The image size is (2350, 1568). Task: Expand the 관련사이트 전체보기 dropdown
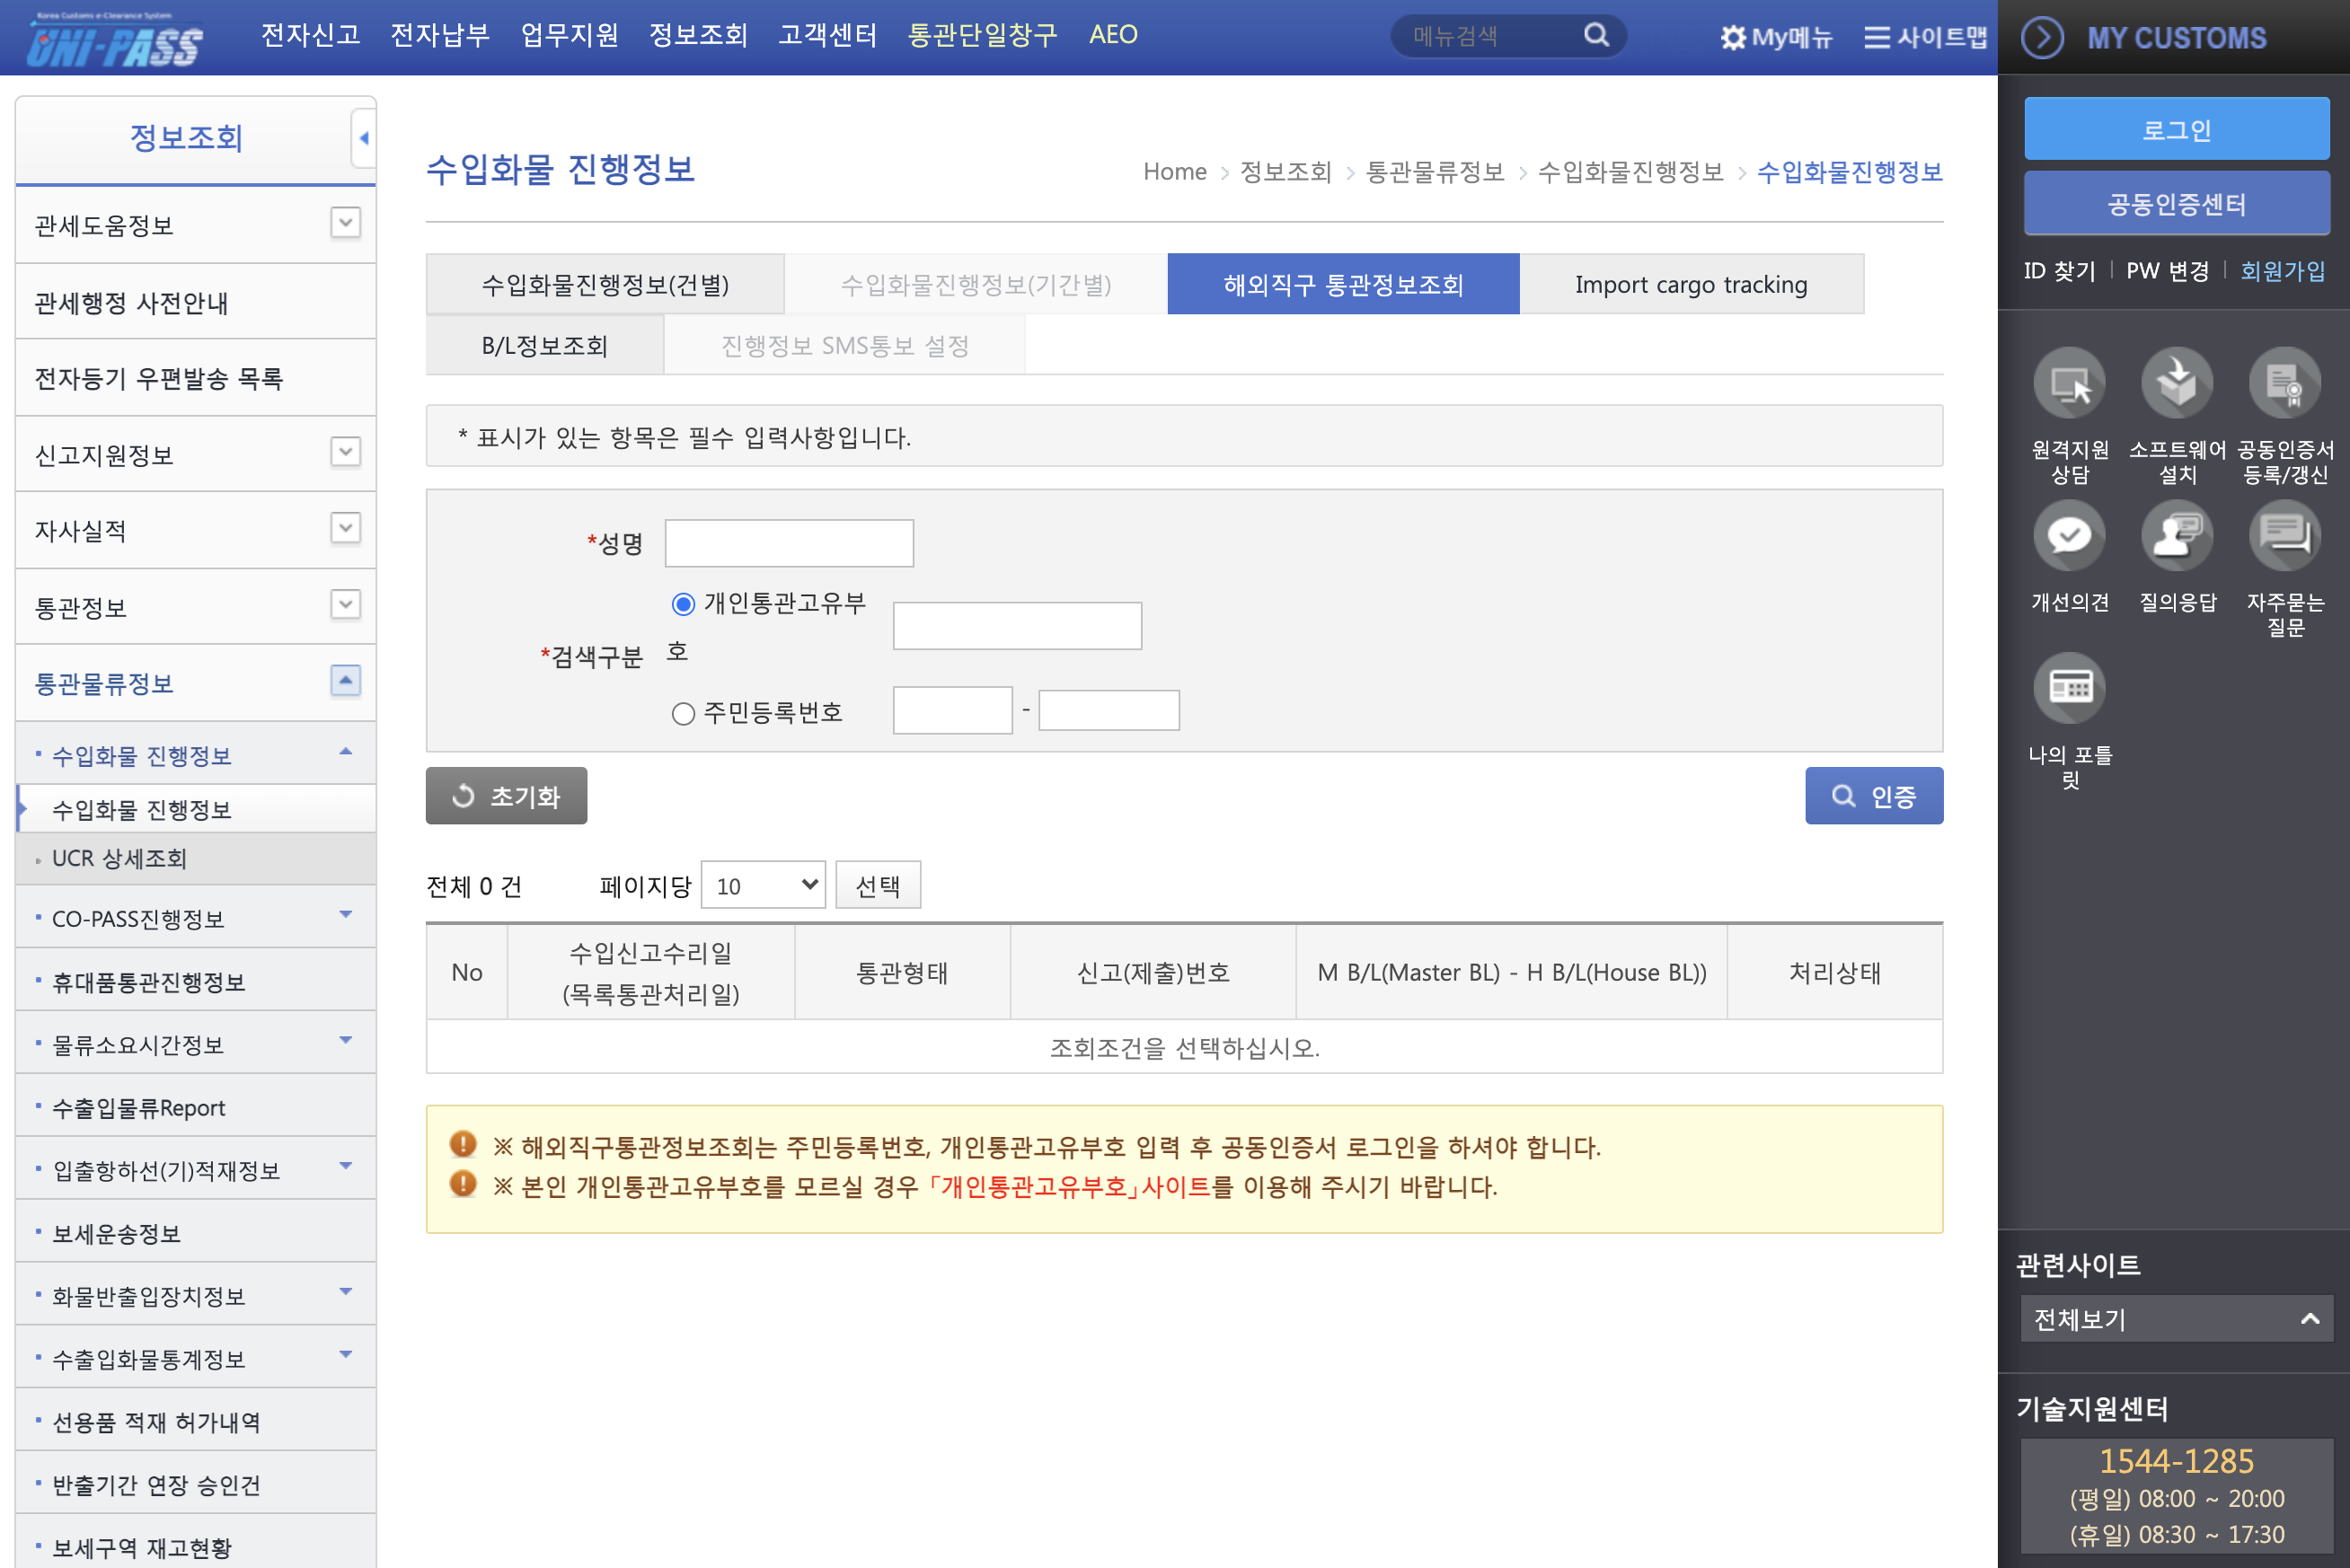coord(2176,1319)
